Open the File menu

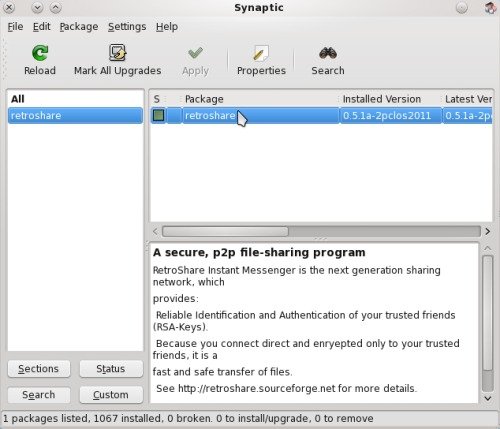15,27
